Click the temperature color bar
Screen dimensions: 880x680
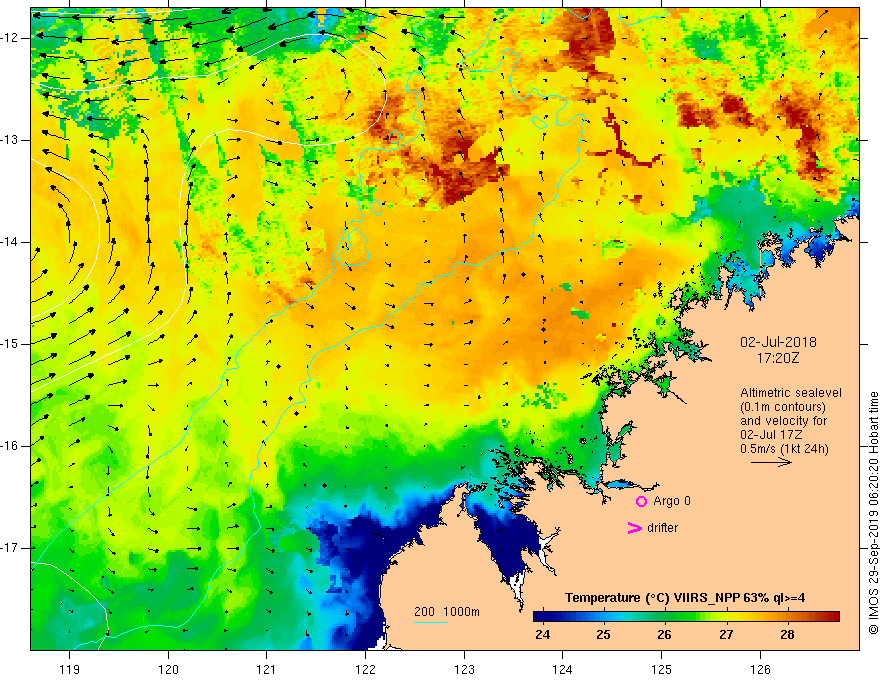pos(686,617)
